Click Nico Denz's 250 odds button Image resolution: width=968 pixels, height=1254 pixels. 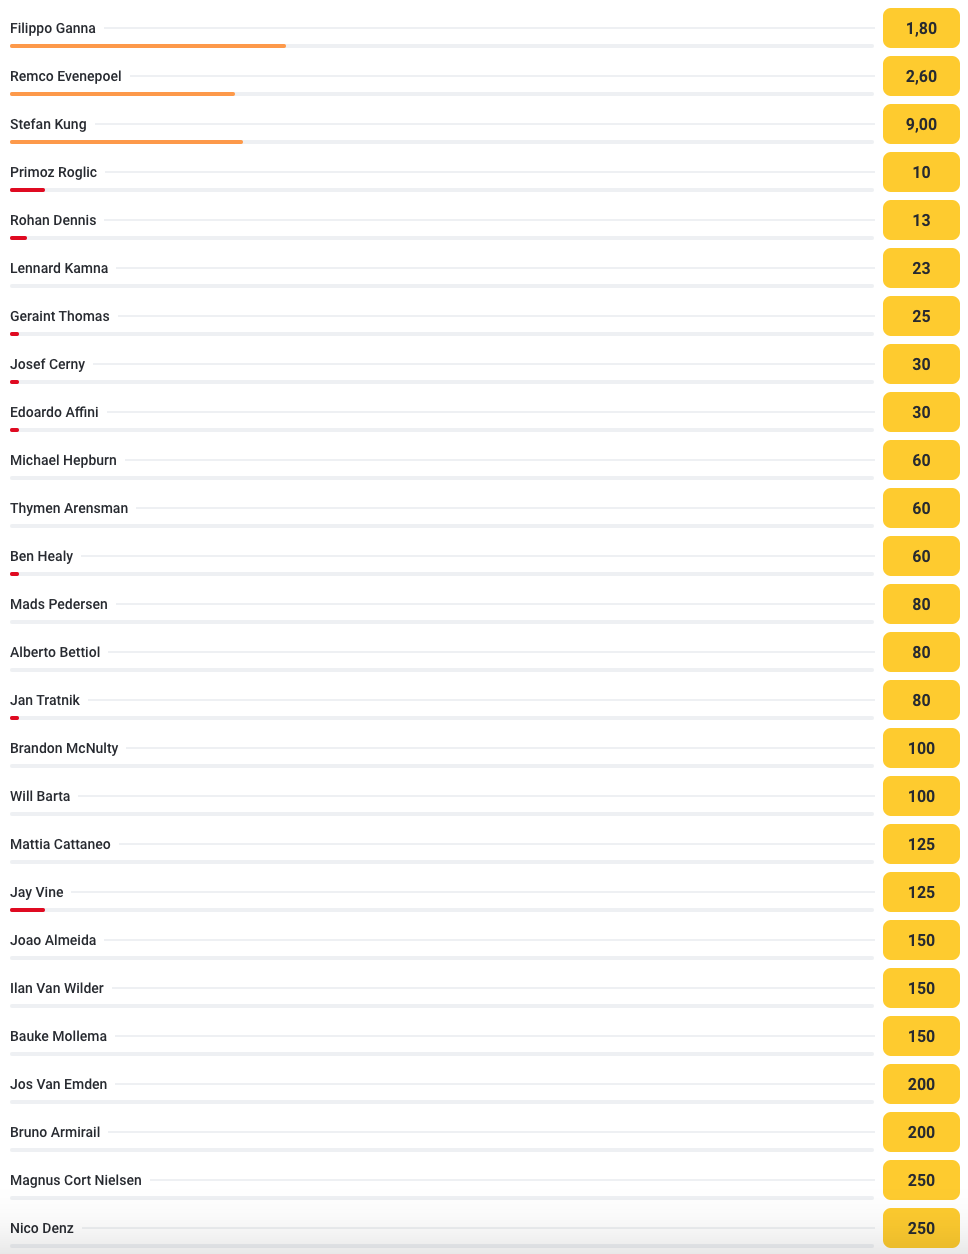pyautogui.click(x=921, y=1228)
